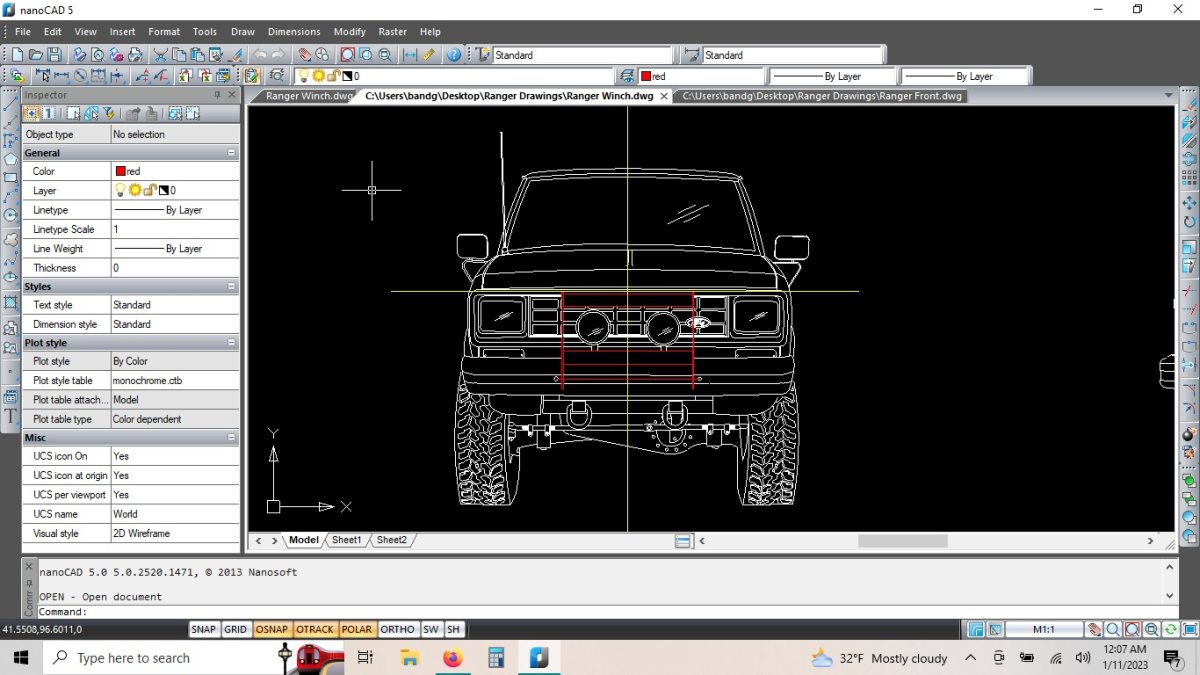Collapse the General section in Inspector
The image size is (1200, 675).
point(232,153)
